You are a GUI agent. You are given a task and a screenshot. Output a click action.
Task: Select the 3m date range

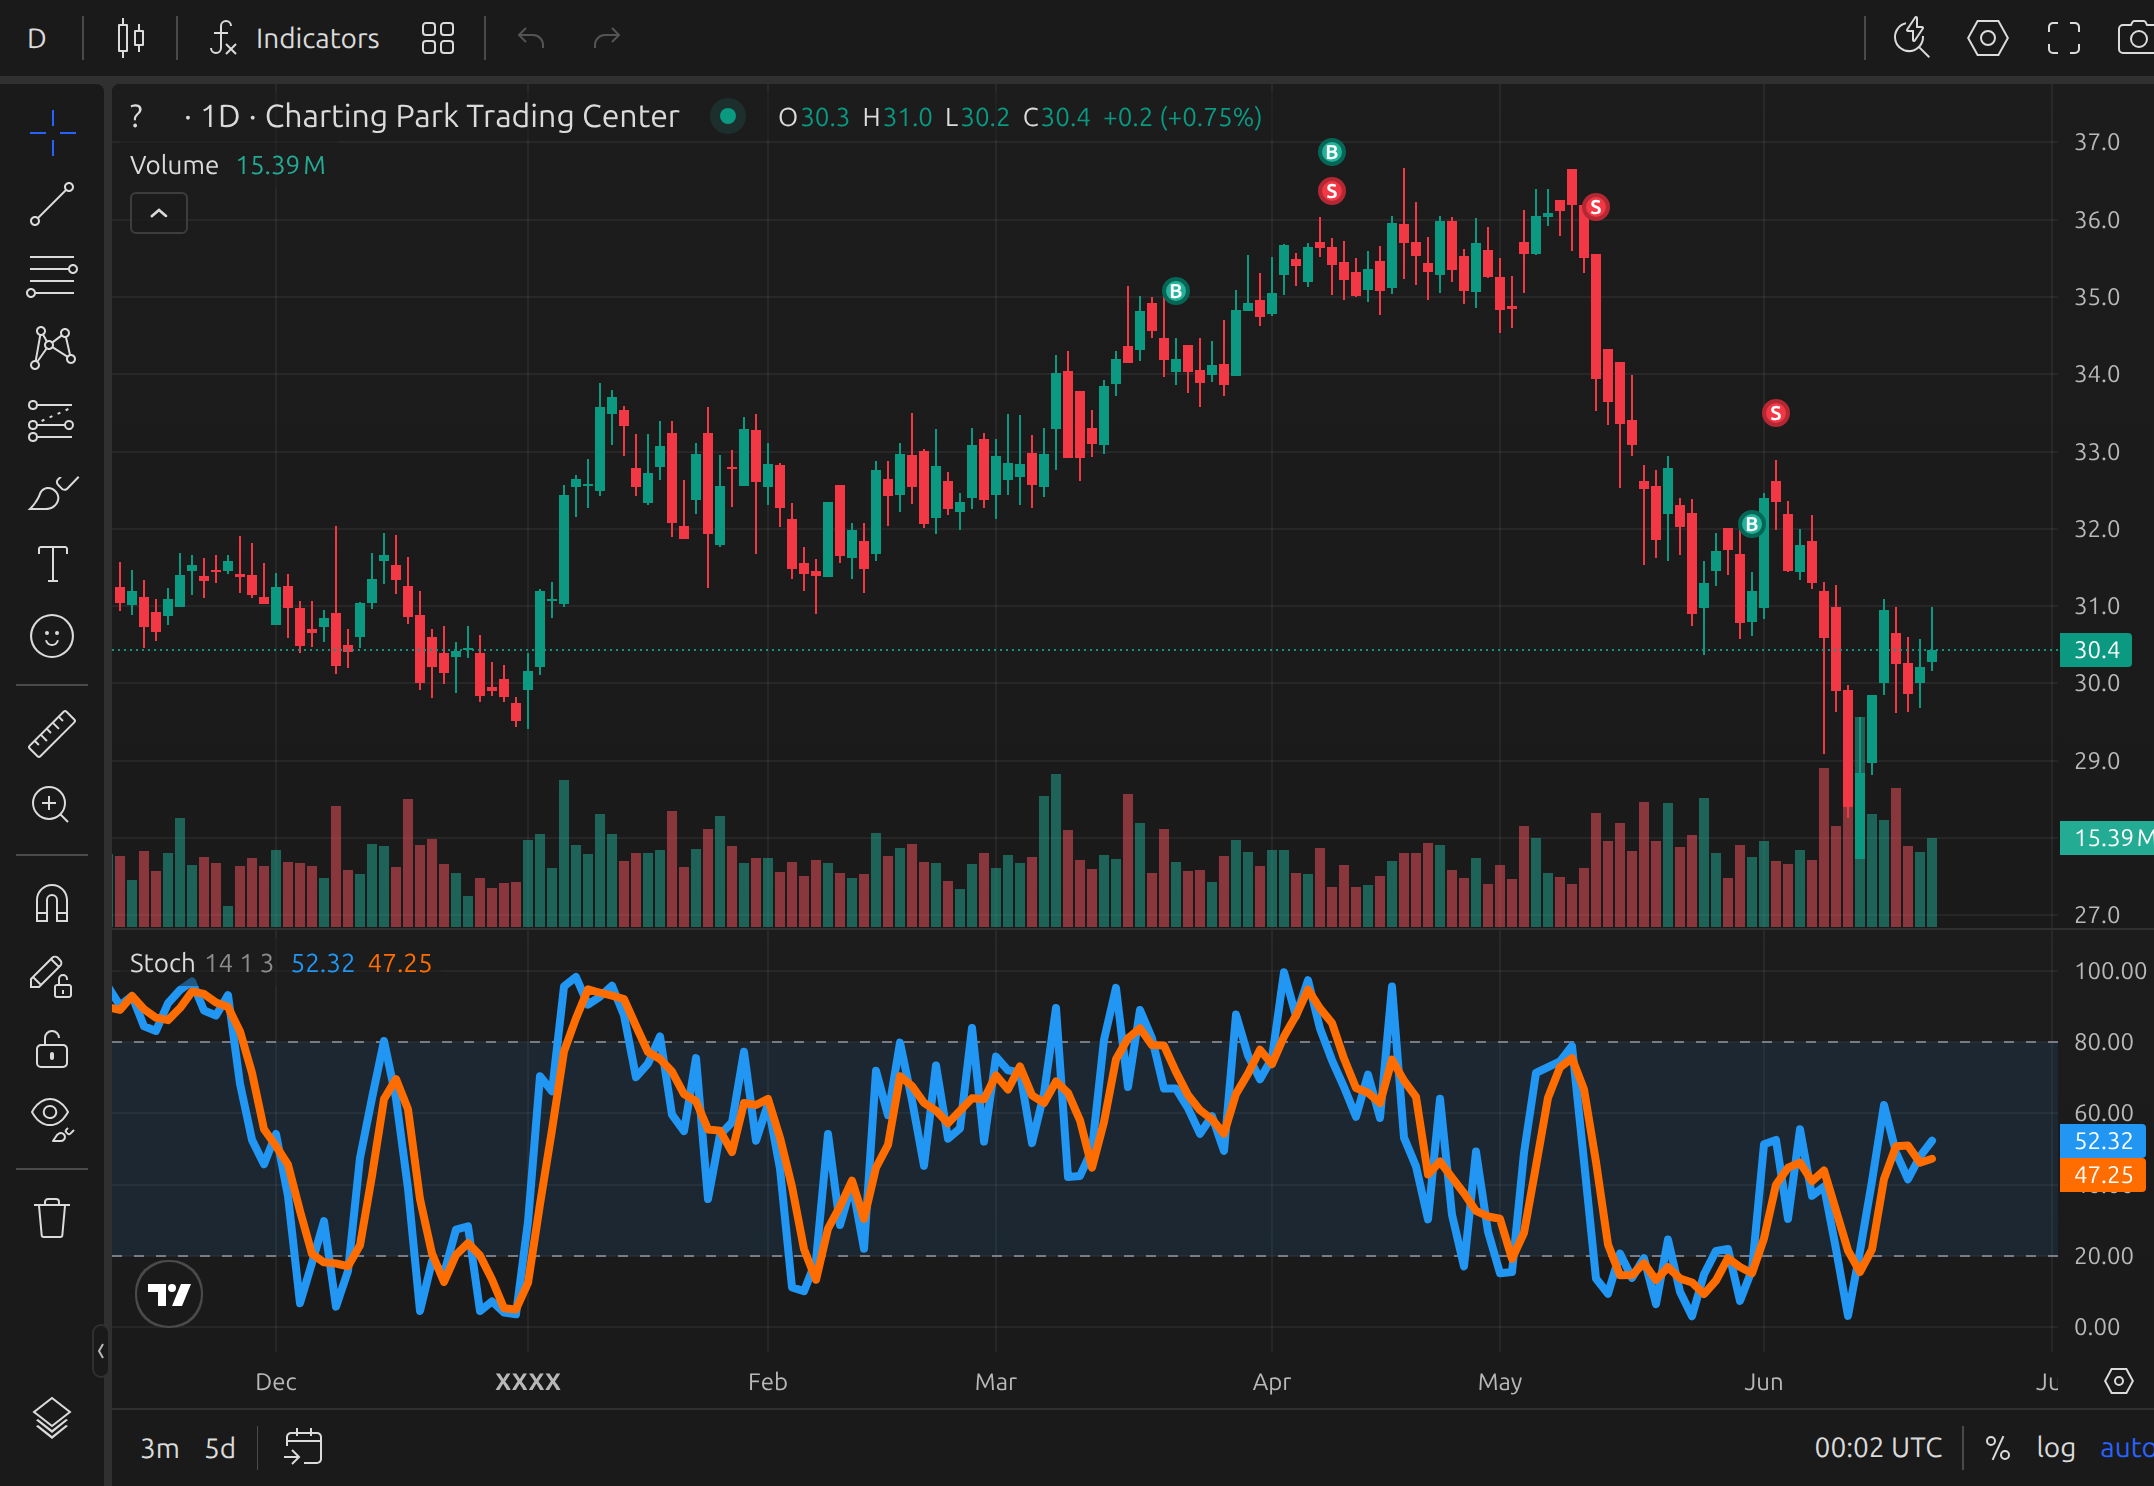point(159,1447)
